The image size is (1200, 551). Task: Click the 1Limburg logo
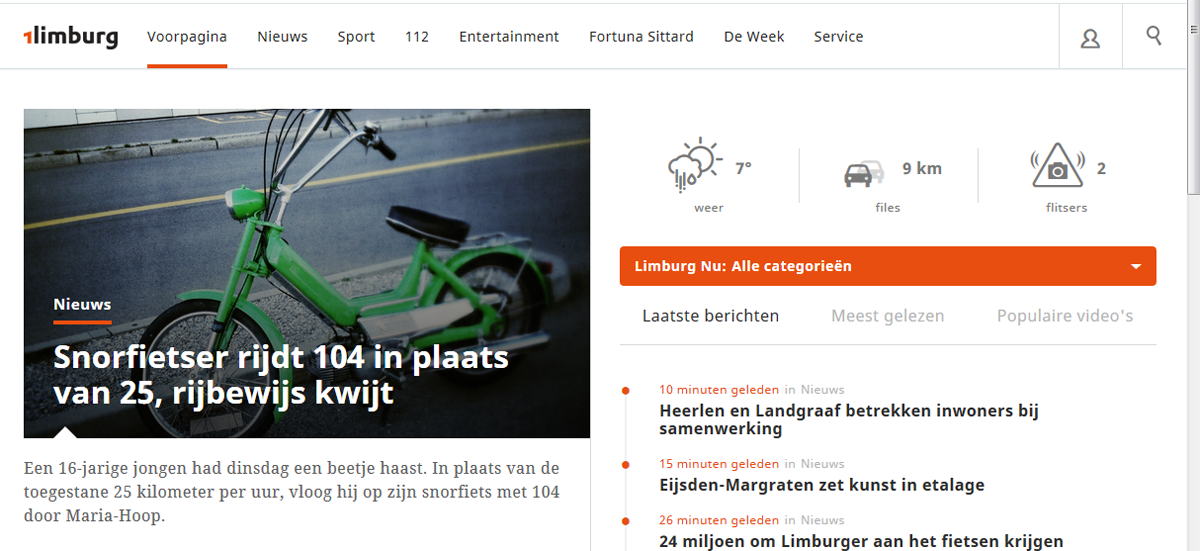pyautogui.click(x=71, y=37)
